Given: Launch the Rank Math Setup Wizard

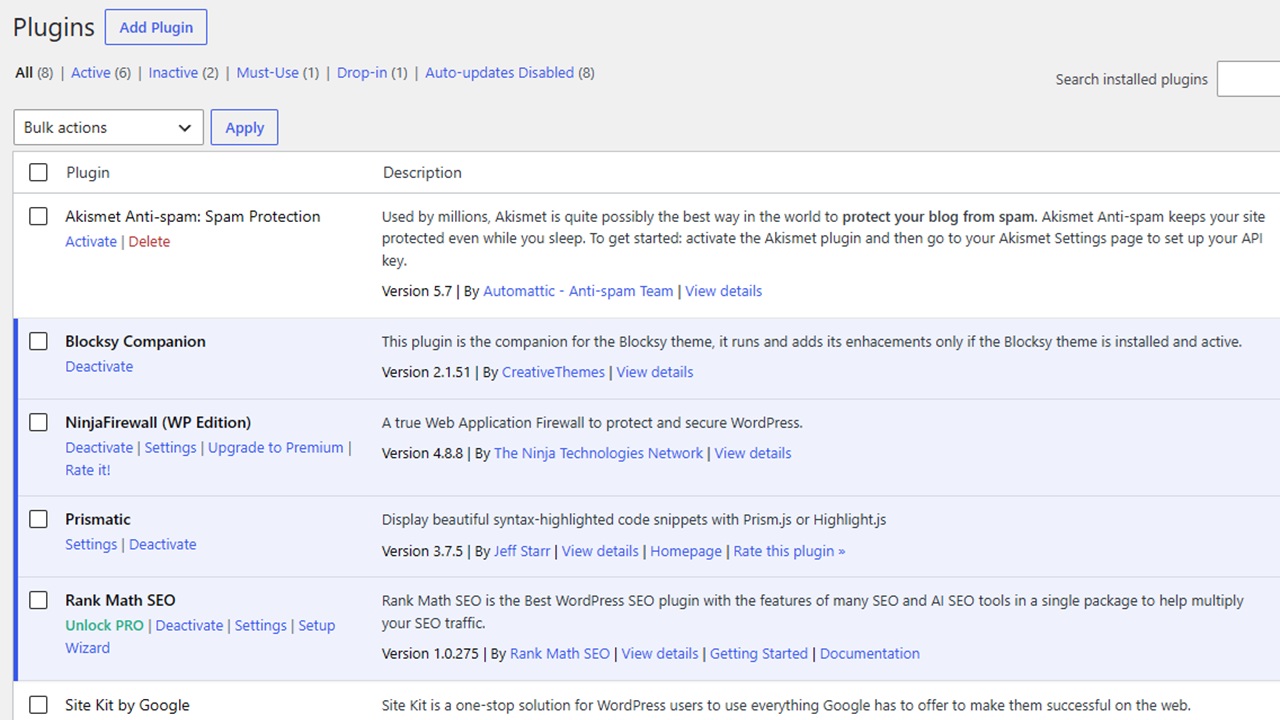Looking at the screenshot, I should (x=316, y=625).
